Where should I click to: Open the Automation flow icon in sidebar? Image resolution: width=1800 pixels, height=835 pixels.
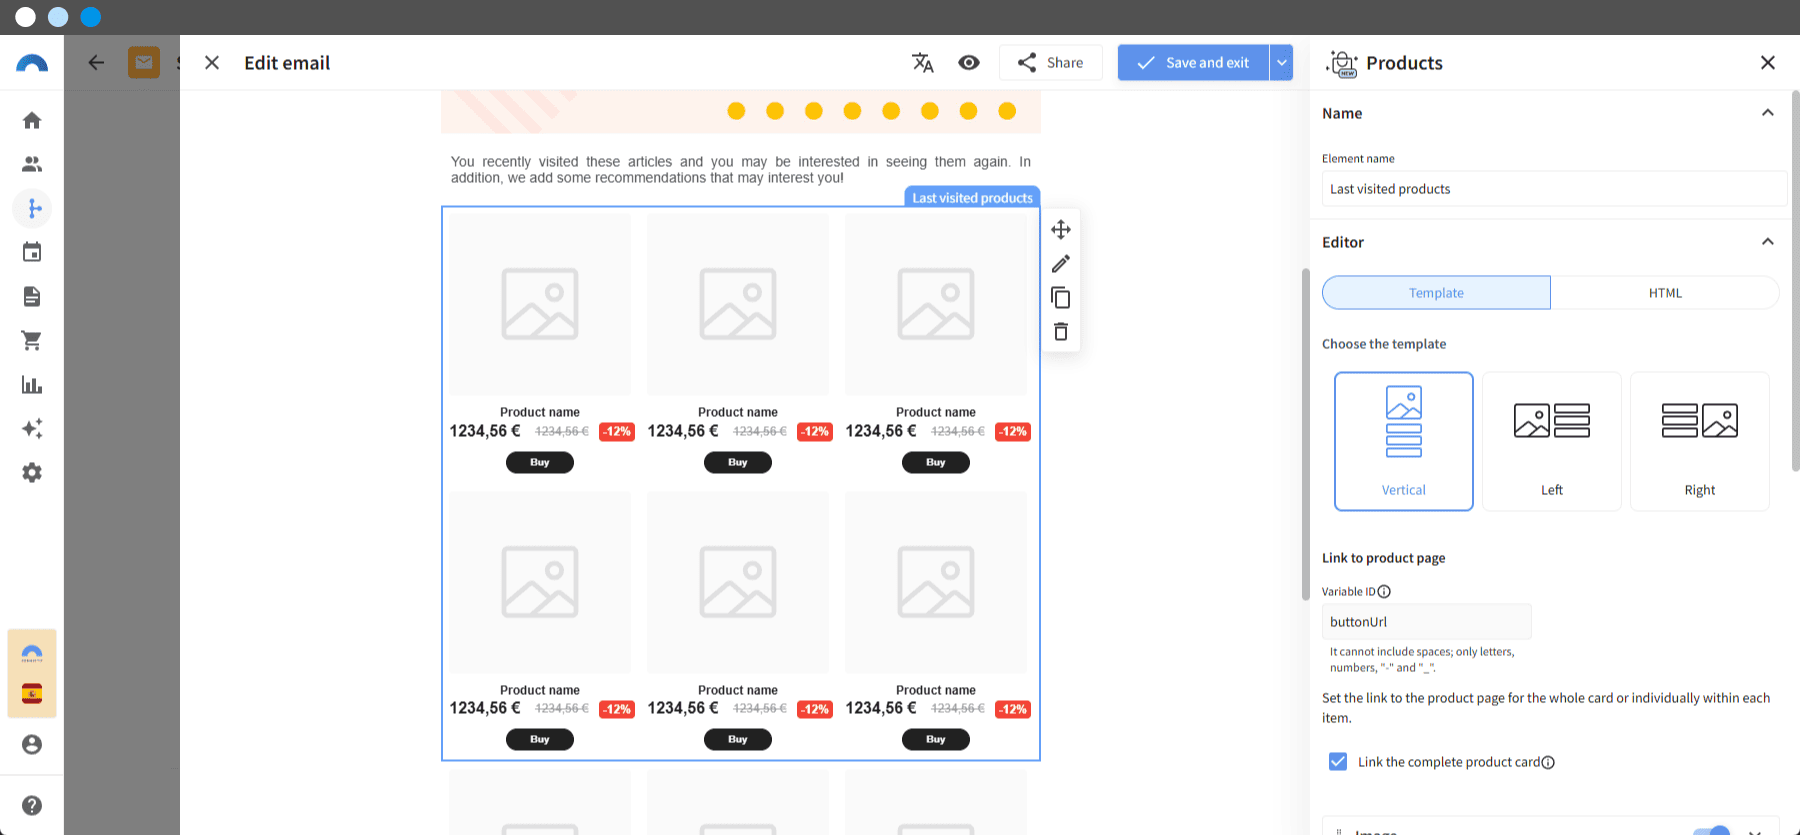tap(32, 208)
